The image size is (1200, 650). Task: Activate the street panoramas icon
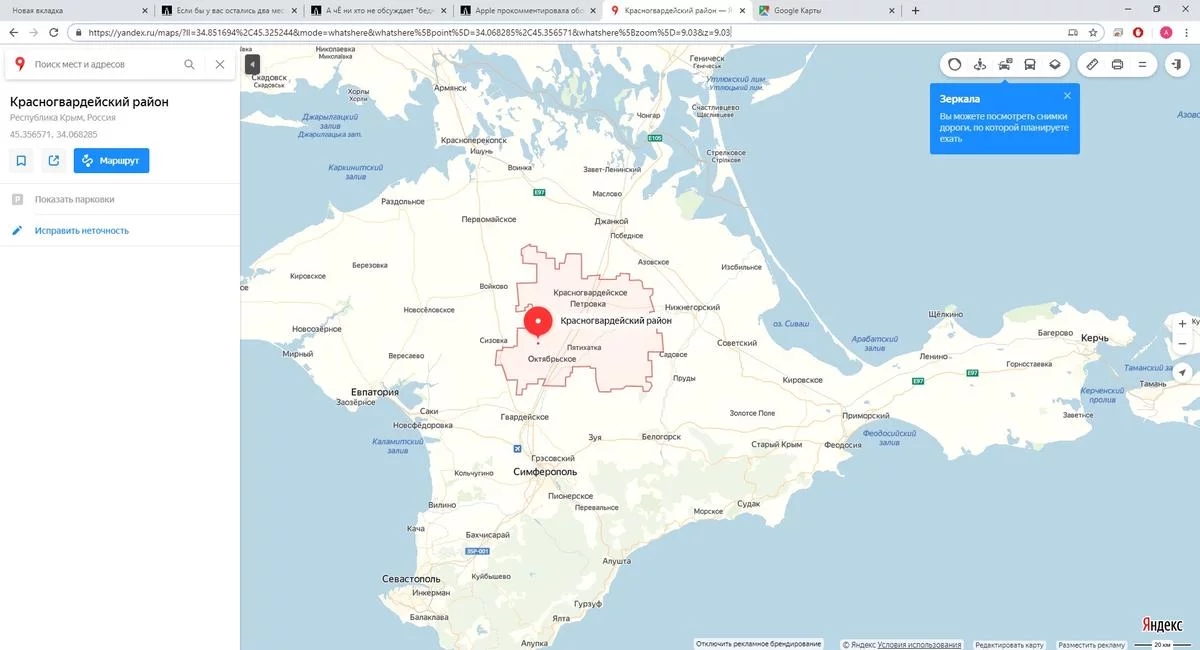[980, 64]
